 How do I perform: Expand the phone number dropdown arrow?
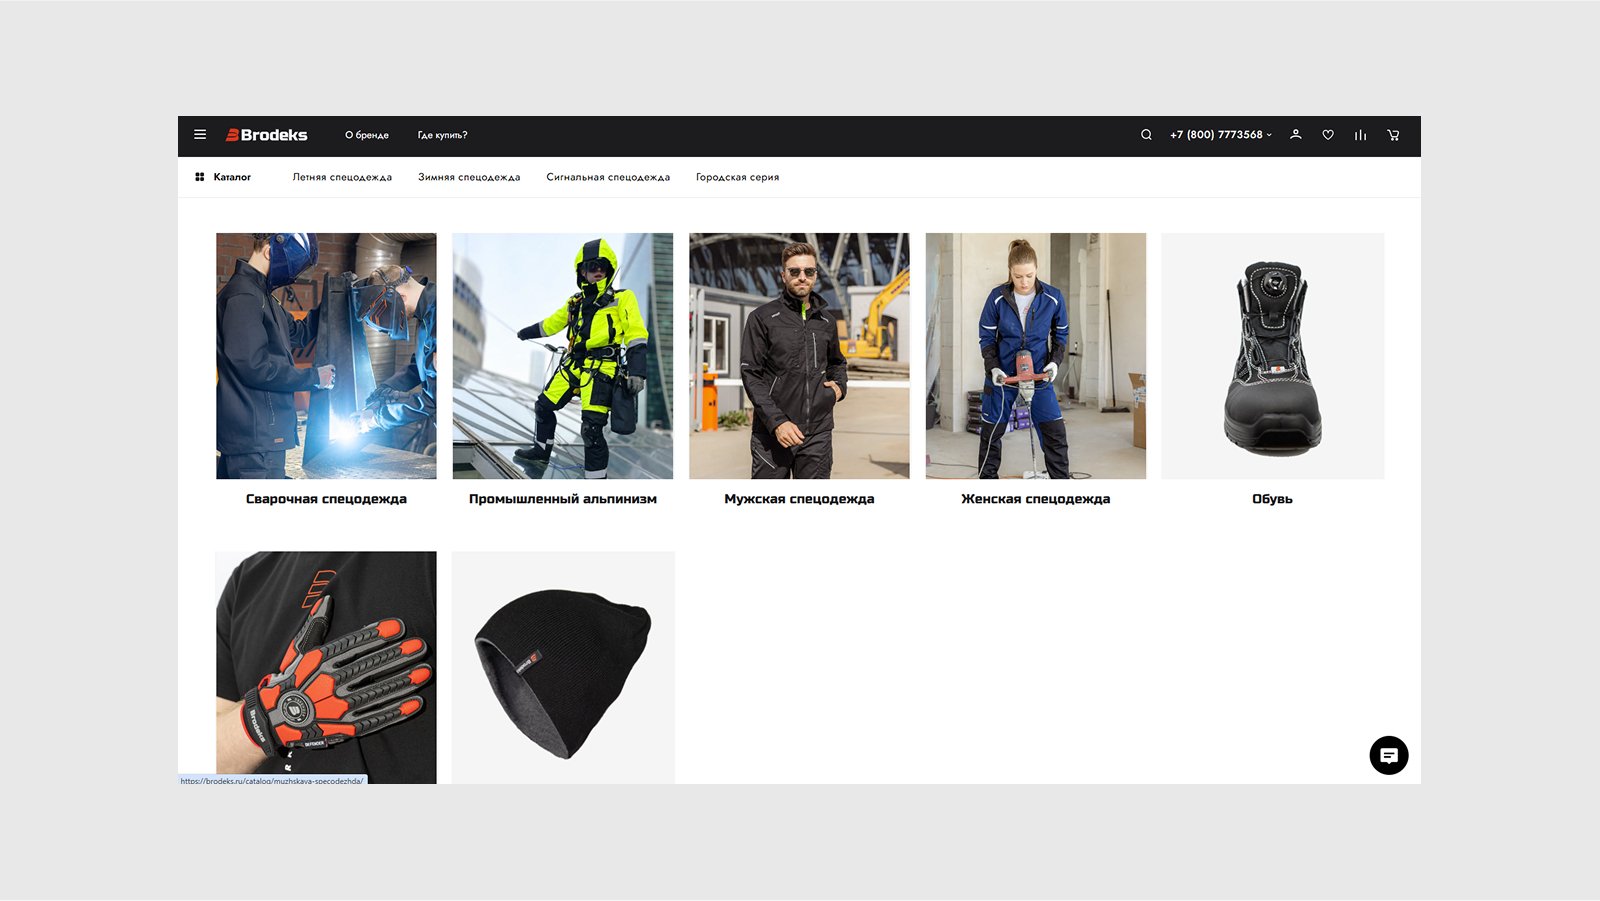tap(1269, 135)
